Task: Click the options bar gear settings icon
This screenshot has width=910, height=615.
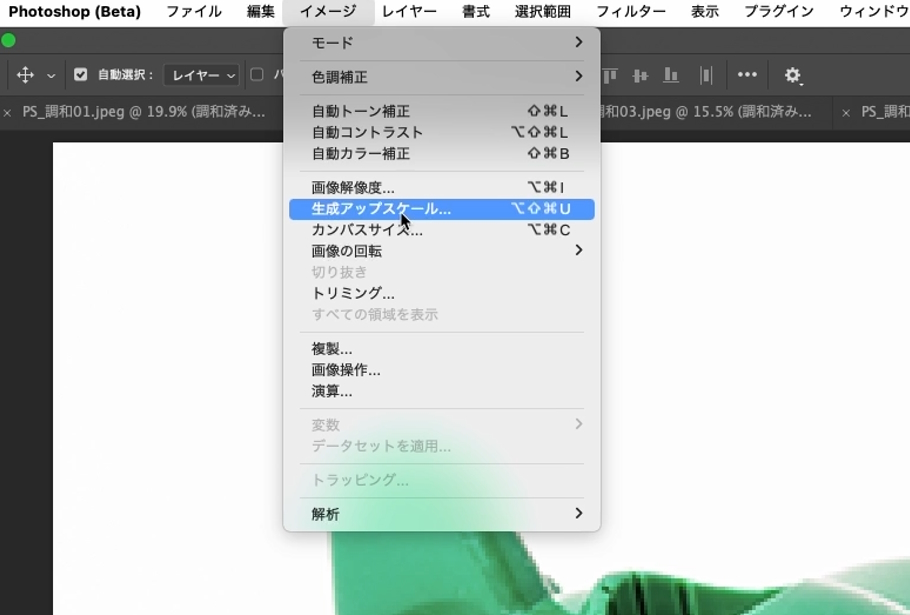Action: coord(793,75)
